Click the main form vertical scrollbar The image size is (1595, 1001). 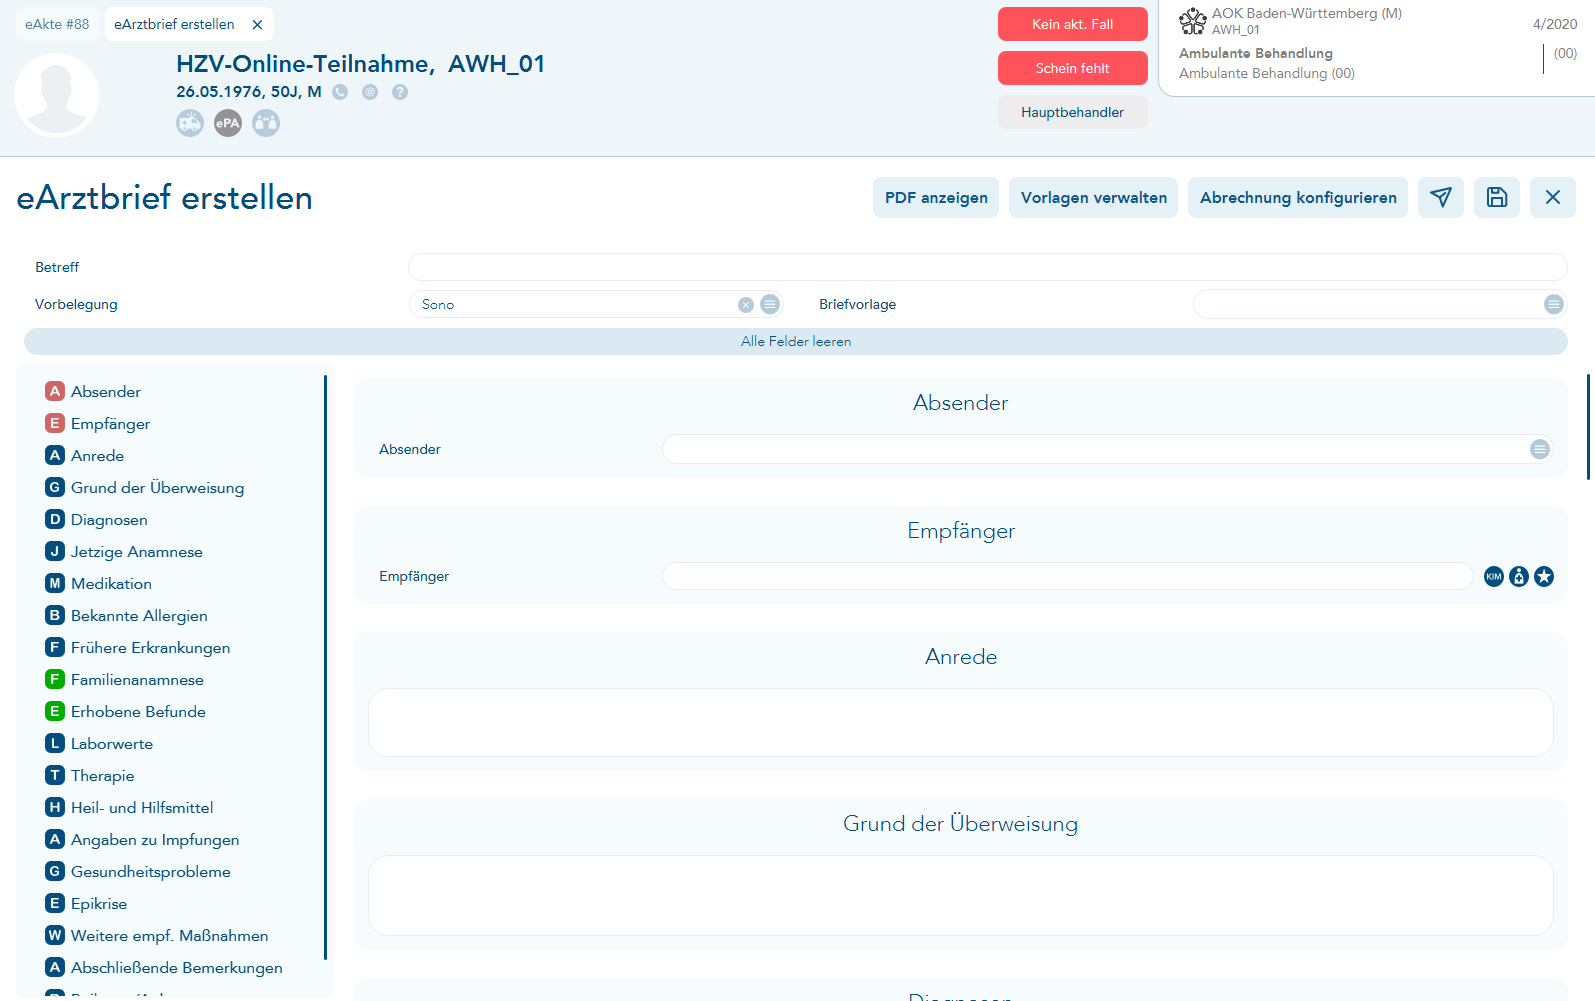click(1587, 427)
